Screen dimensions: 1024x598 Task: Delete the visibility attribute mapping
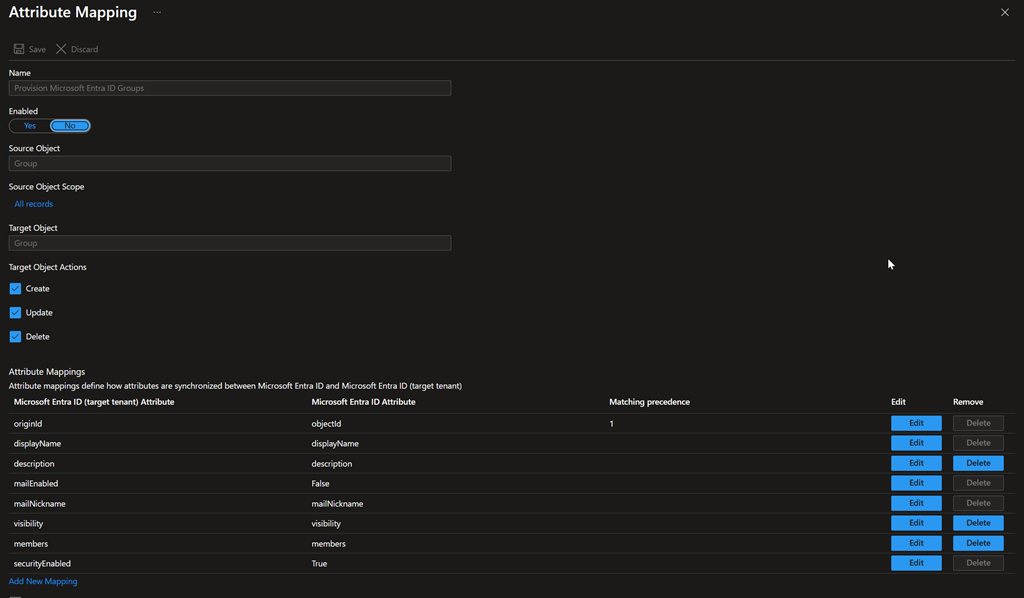point(978,523)
